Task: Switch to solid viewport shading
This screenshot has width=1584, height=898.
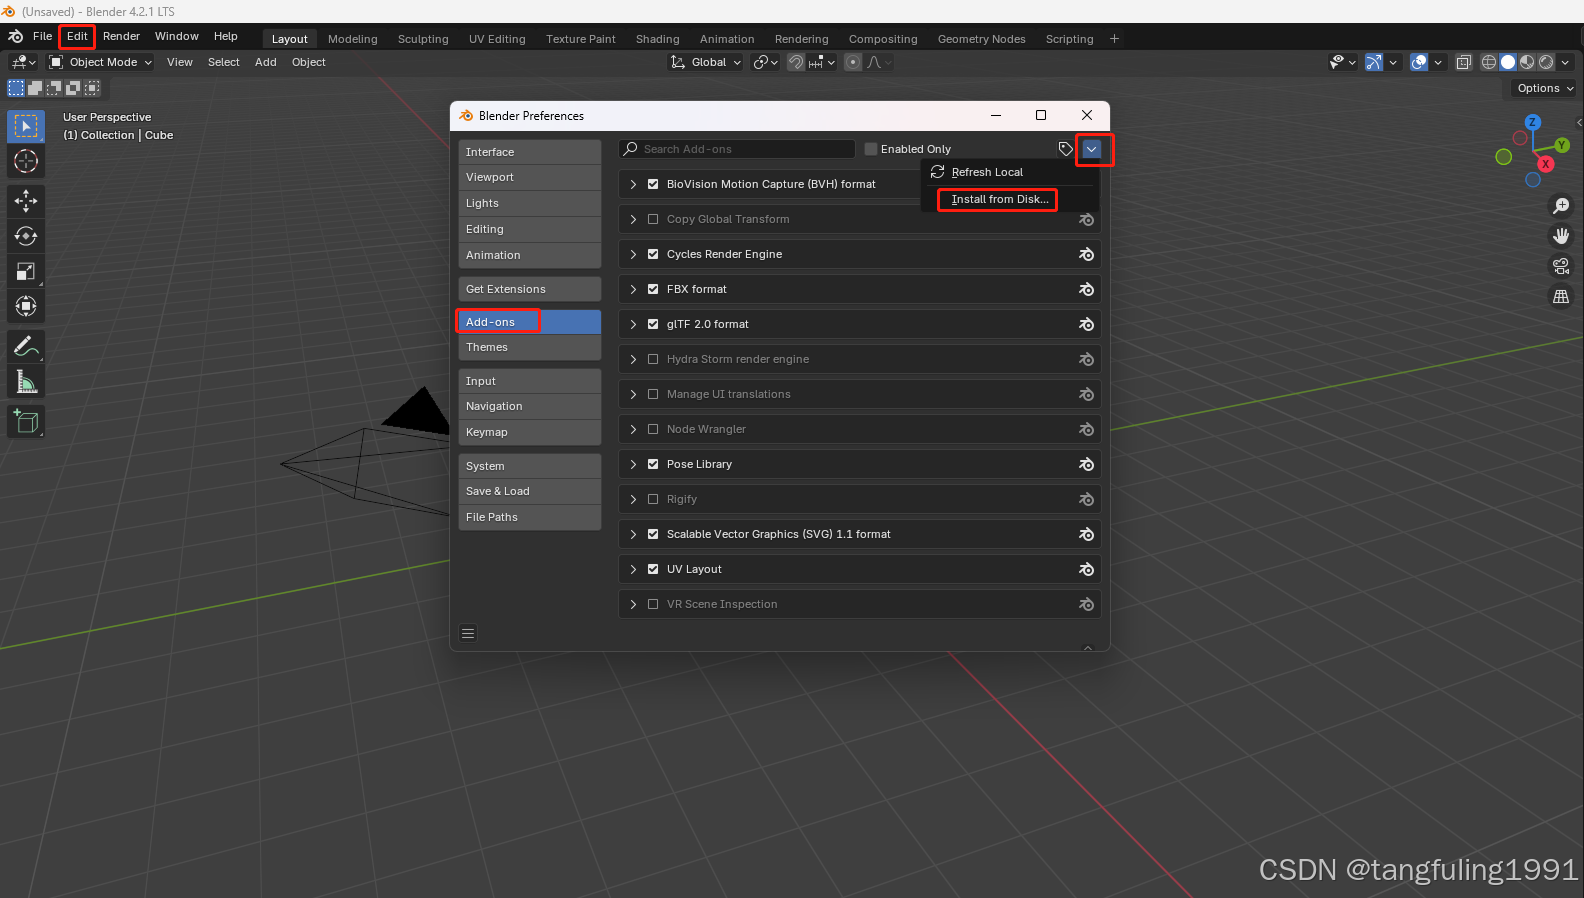Action: coord(1508,62)
